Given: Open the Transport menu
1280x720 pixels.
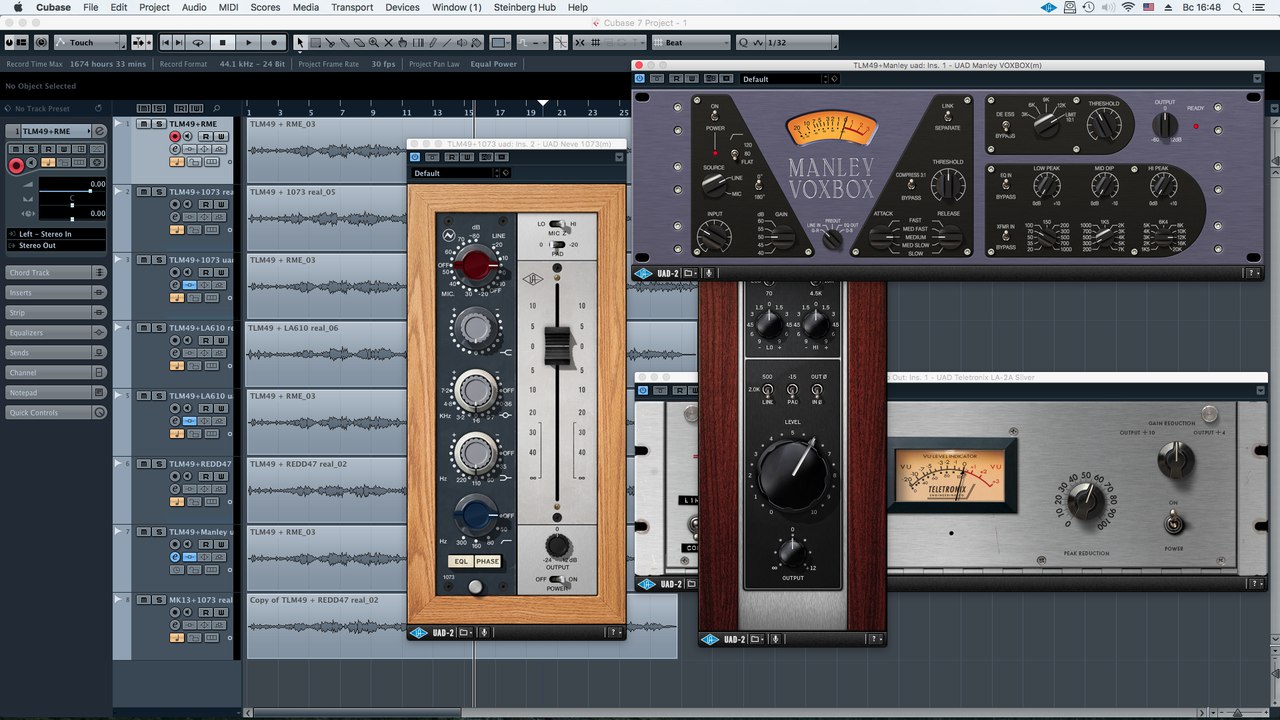Looking at the screenshot, I should coord(352,7).
